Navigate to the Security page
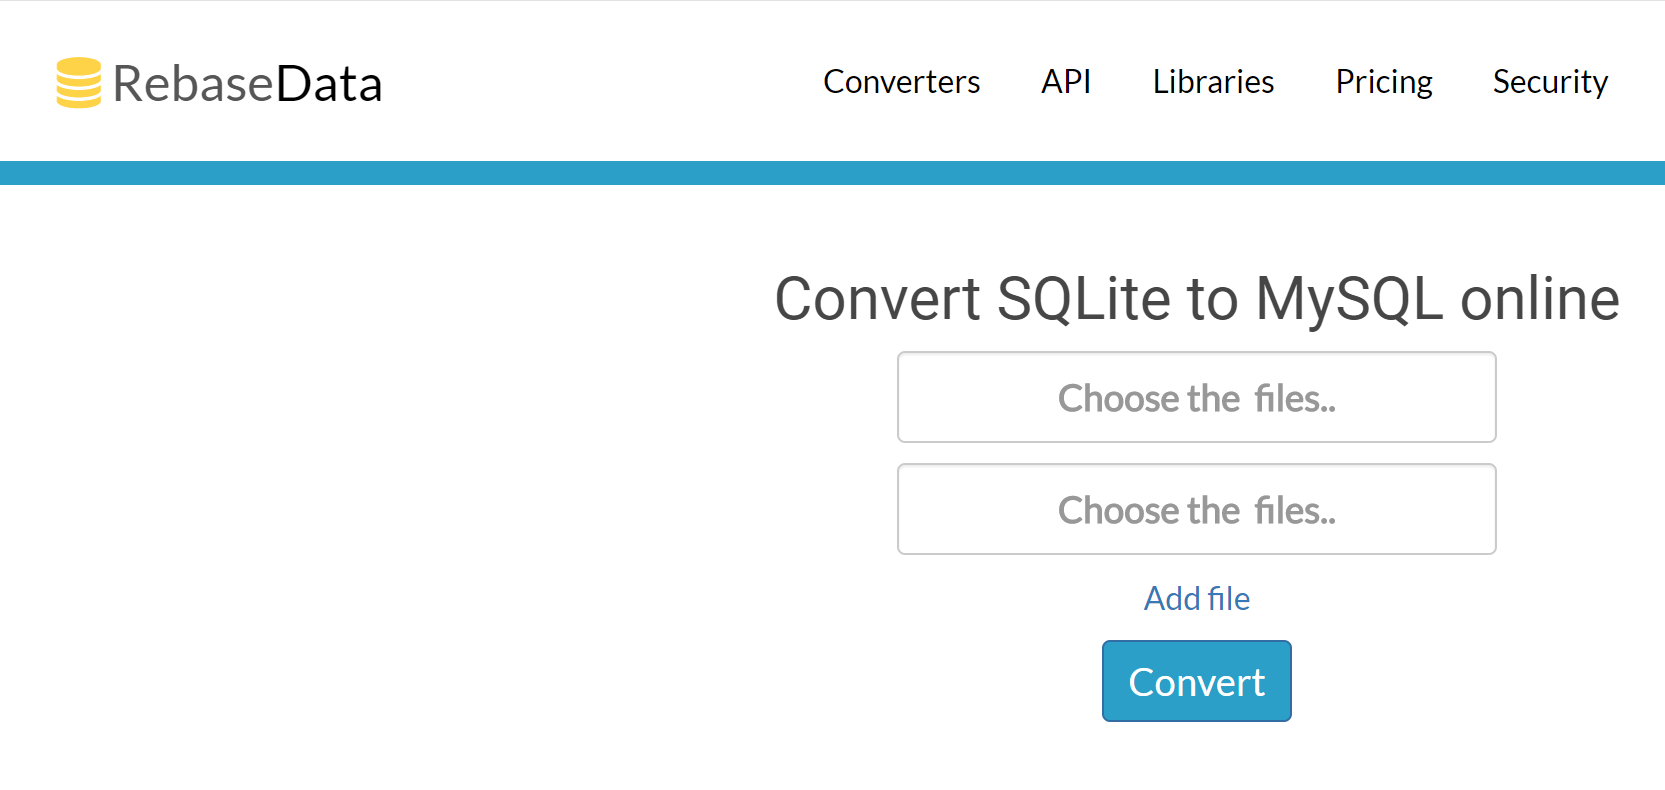 point(1549,82)
